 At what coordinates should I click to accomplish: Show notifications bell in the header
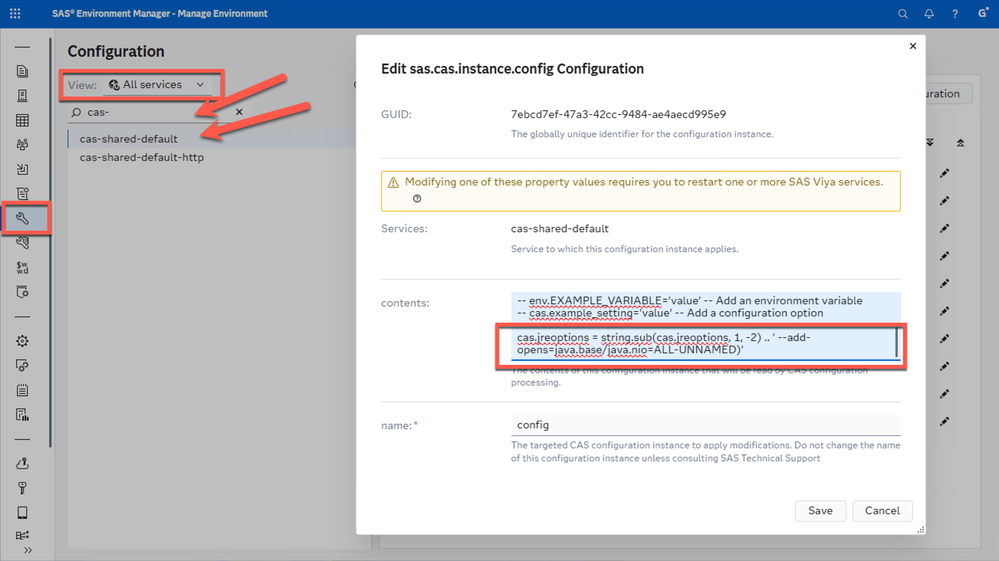coord(929,13)
